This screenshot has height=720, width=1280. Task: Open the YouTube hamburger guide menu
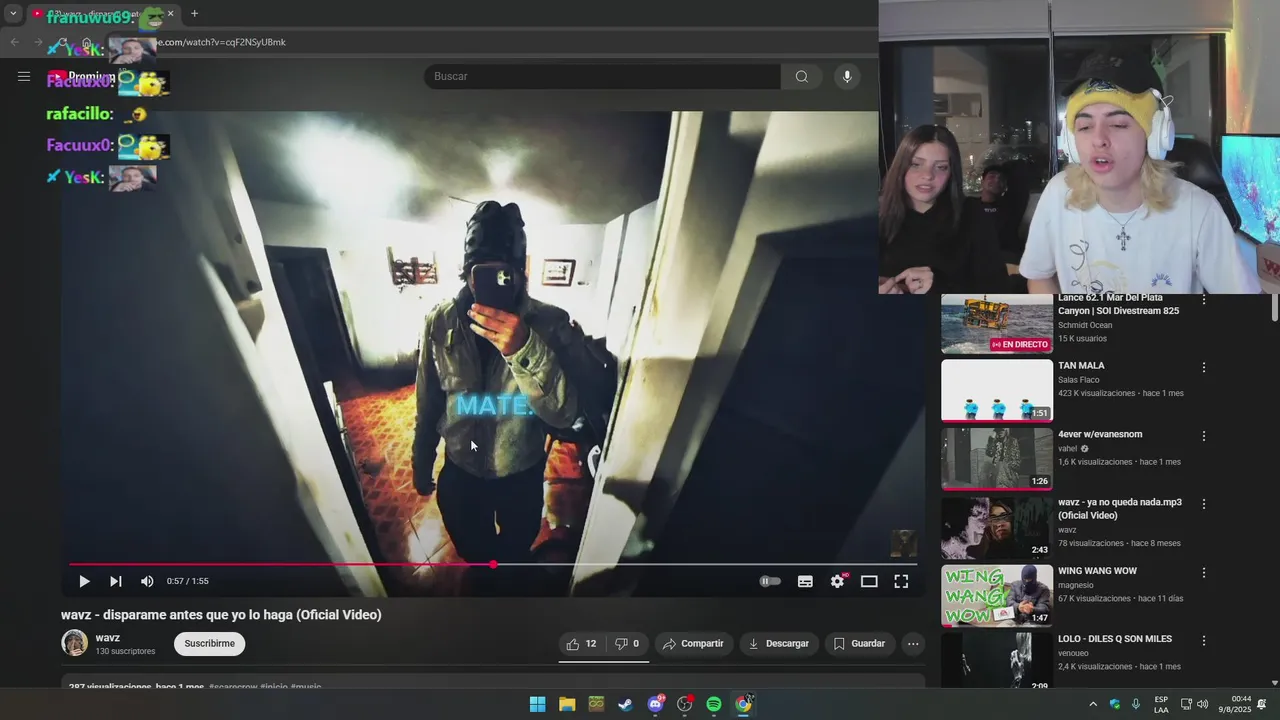tap(24, 76)
